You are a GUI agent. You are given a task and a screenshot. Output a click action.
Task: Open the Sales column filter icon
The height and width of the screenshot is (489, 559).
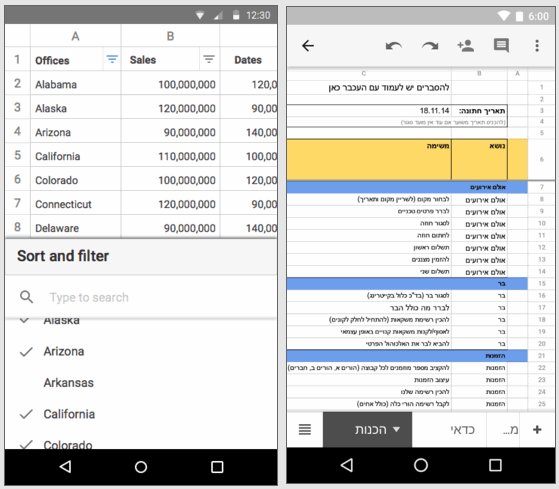[x=209, y=59]
